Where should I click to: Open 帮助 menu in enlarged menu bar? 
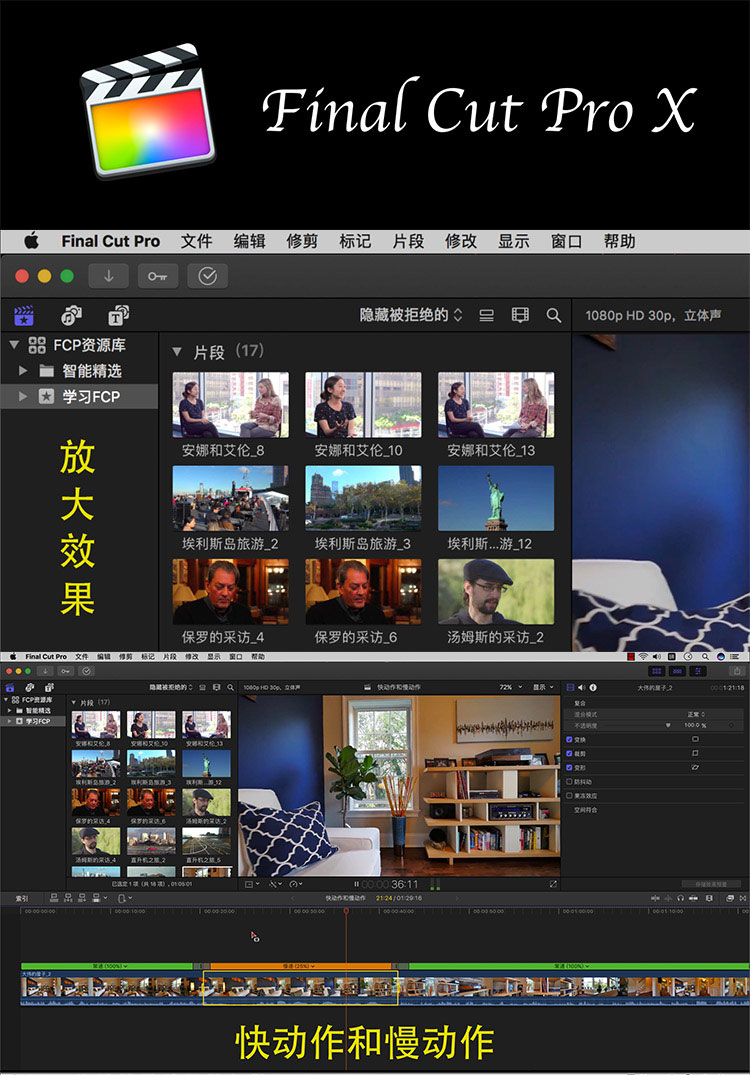[x=619, y=241]
